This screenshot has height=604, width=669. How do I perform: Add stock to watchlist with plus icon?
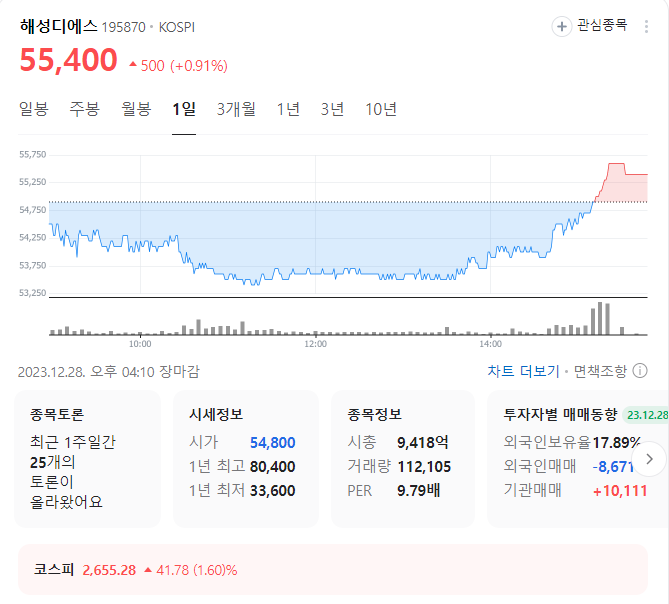pos(561,26)
